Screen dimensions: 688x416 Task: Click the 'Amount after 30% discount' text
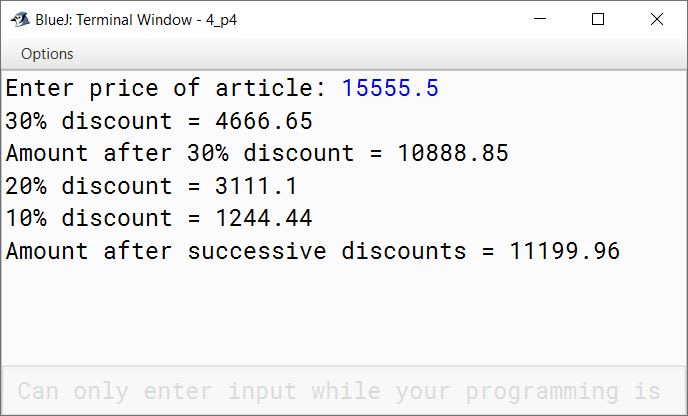click(x=180, y=153)
